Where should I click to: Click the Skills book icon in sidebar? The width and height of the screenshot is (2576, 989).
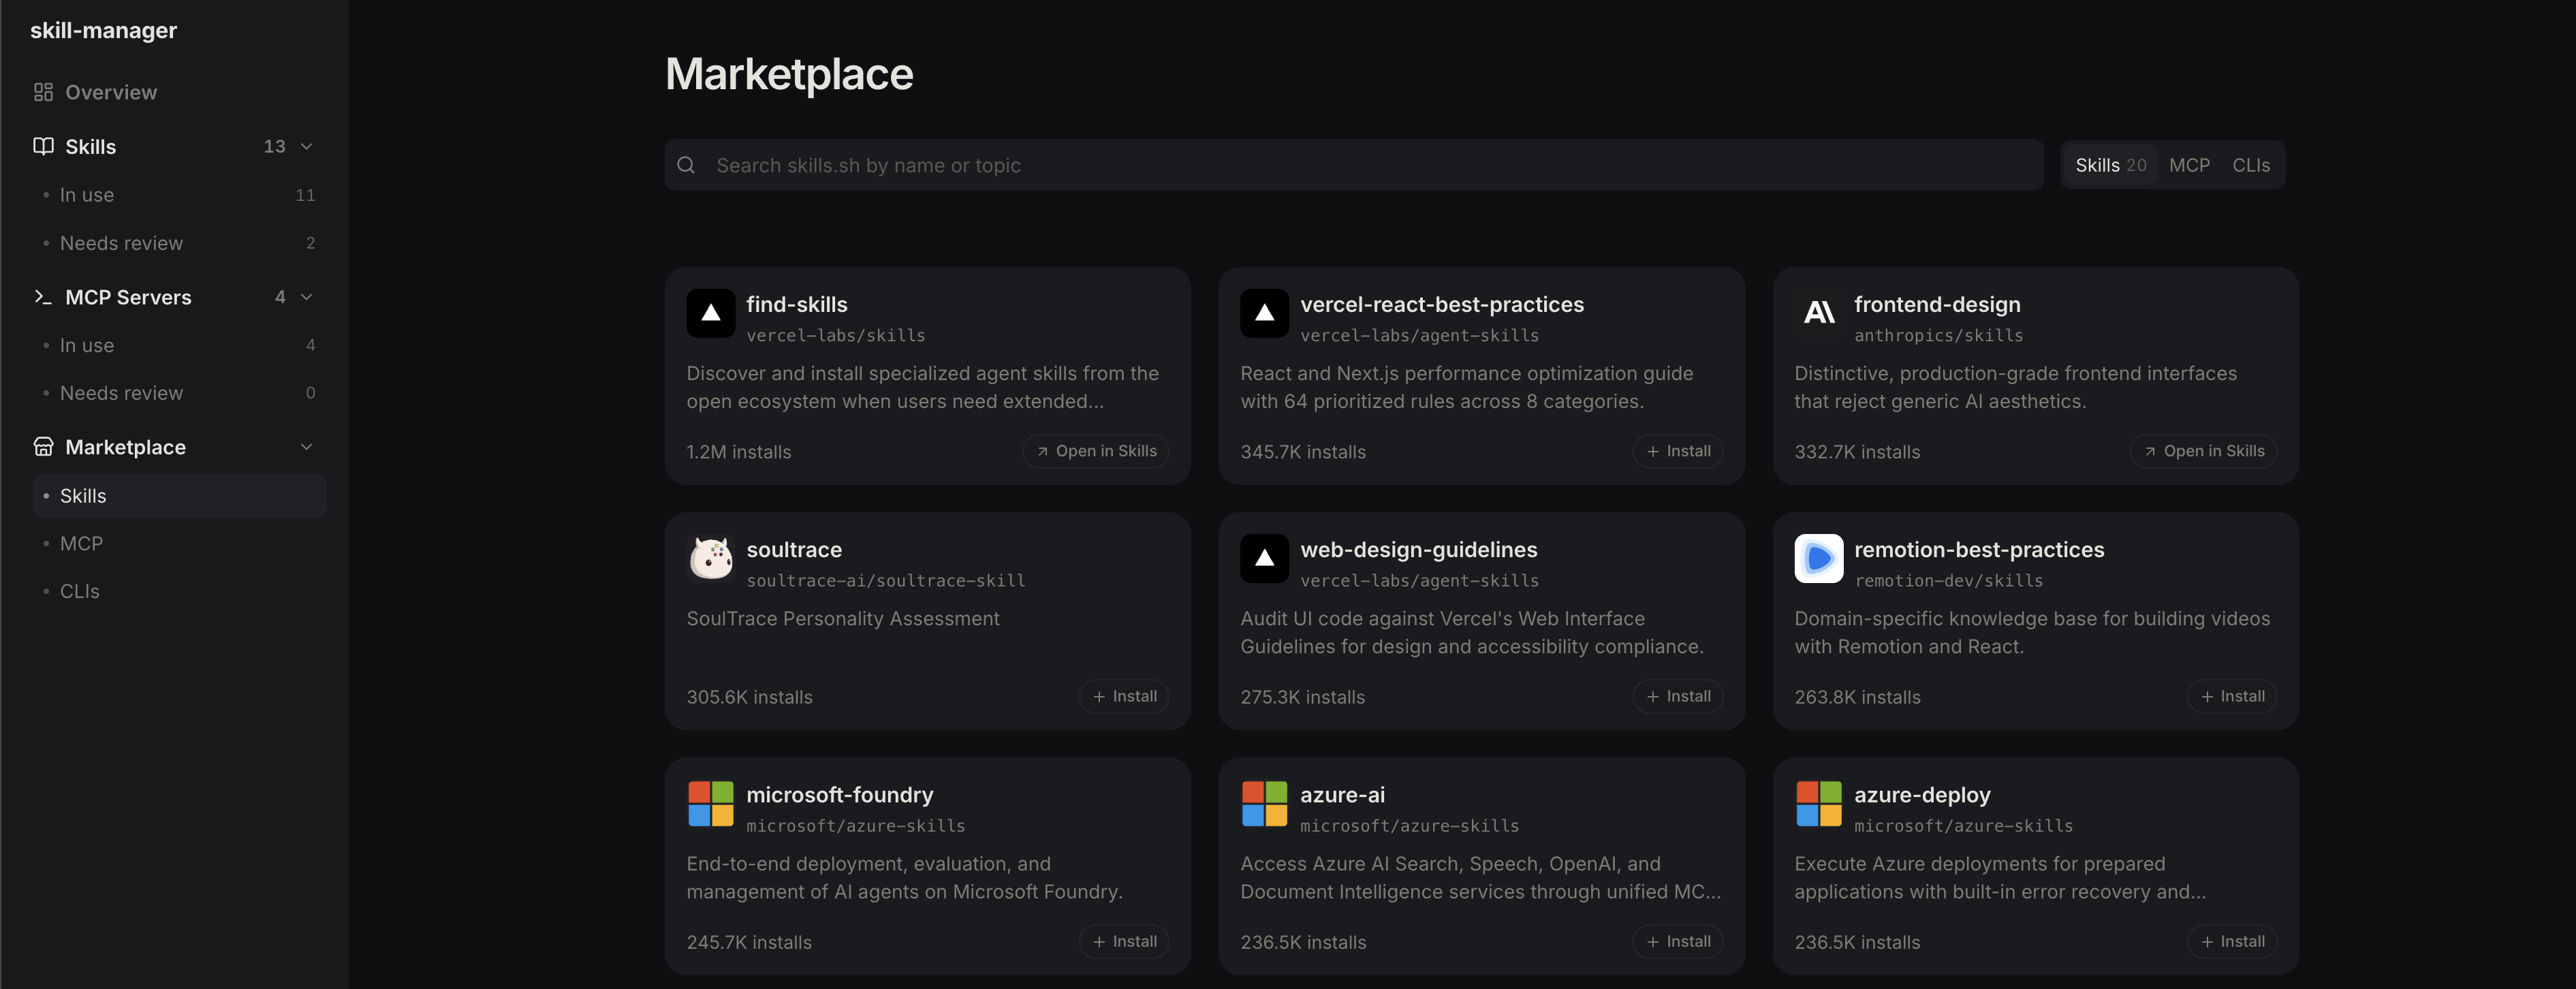[43, 146]
